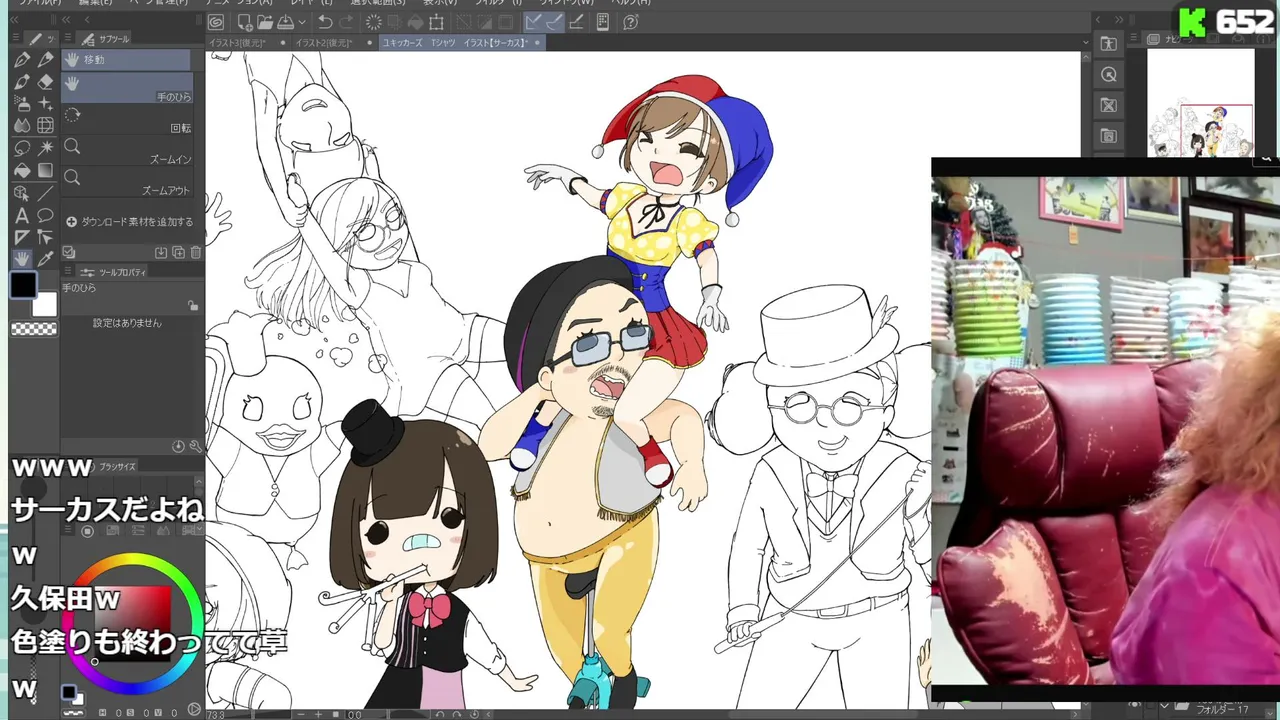Click the Navigator canvas thumbnail

[x=1201, y=103]
